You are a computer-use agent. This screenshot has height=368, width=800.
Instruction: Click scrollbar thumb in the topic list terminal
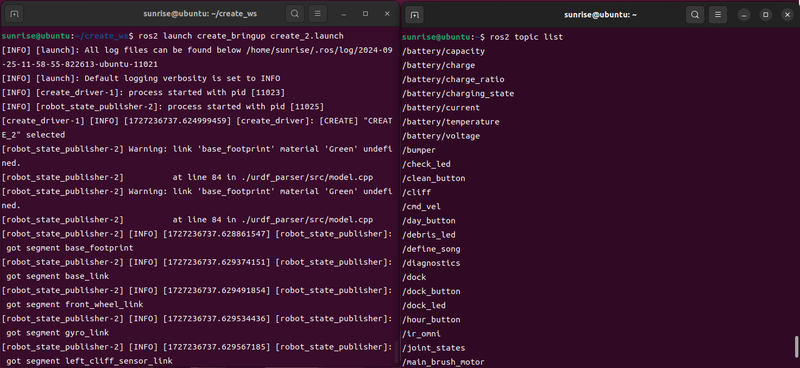[796, 346]
